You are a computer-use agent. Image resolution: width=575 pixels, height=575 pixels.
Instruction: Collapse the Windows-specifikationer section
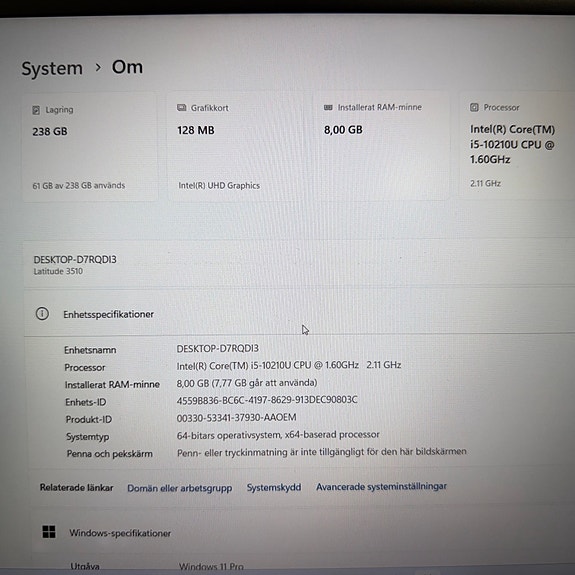(x=303, y=532)
